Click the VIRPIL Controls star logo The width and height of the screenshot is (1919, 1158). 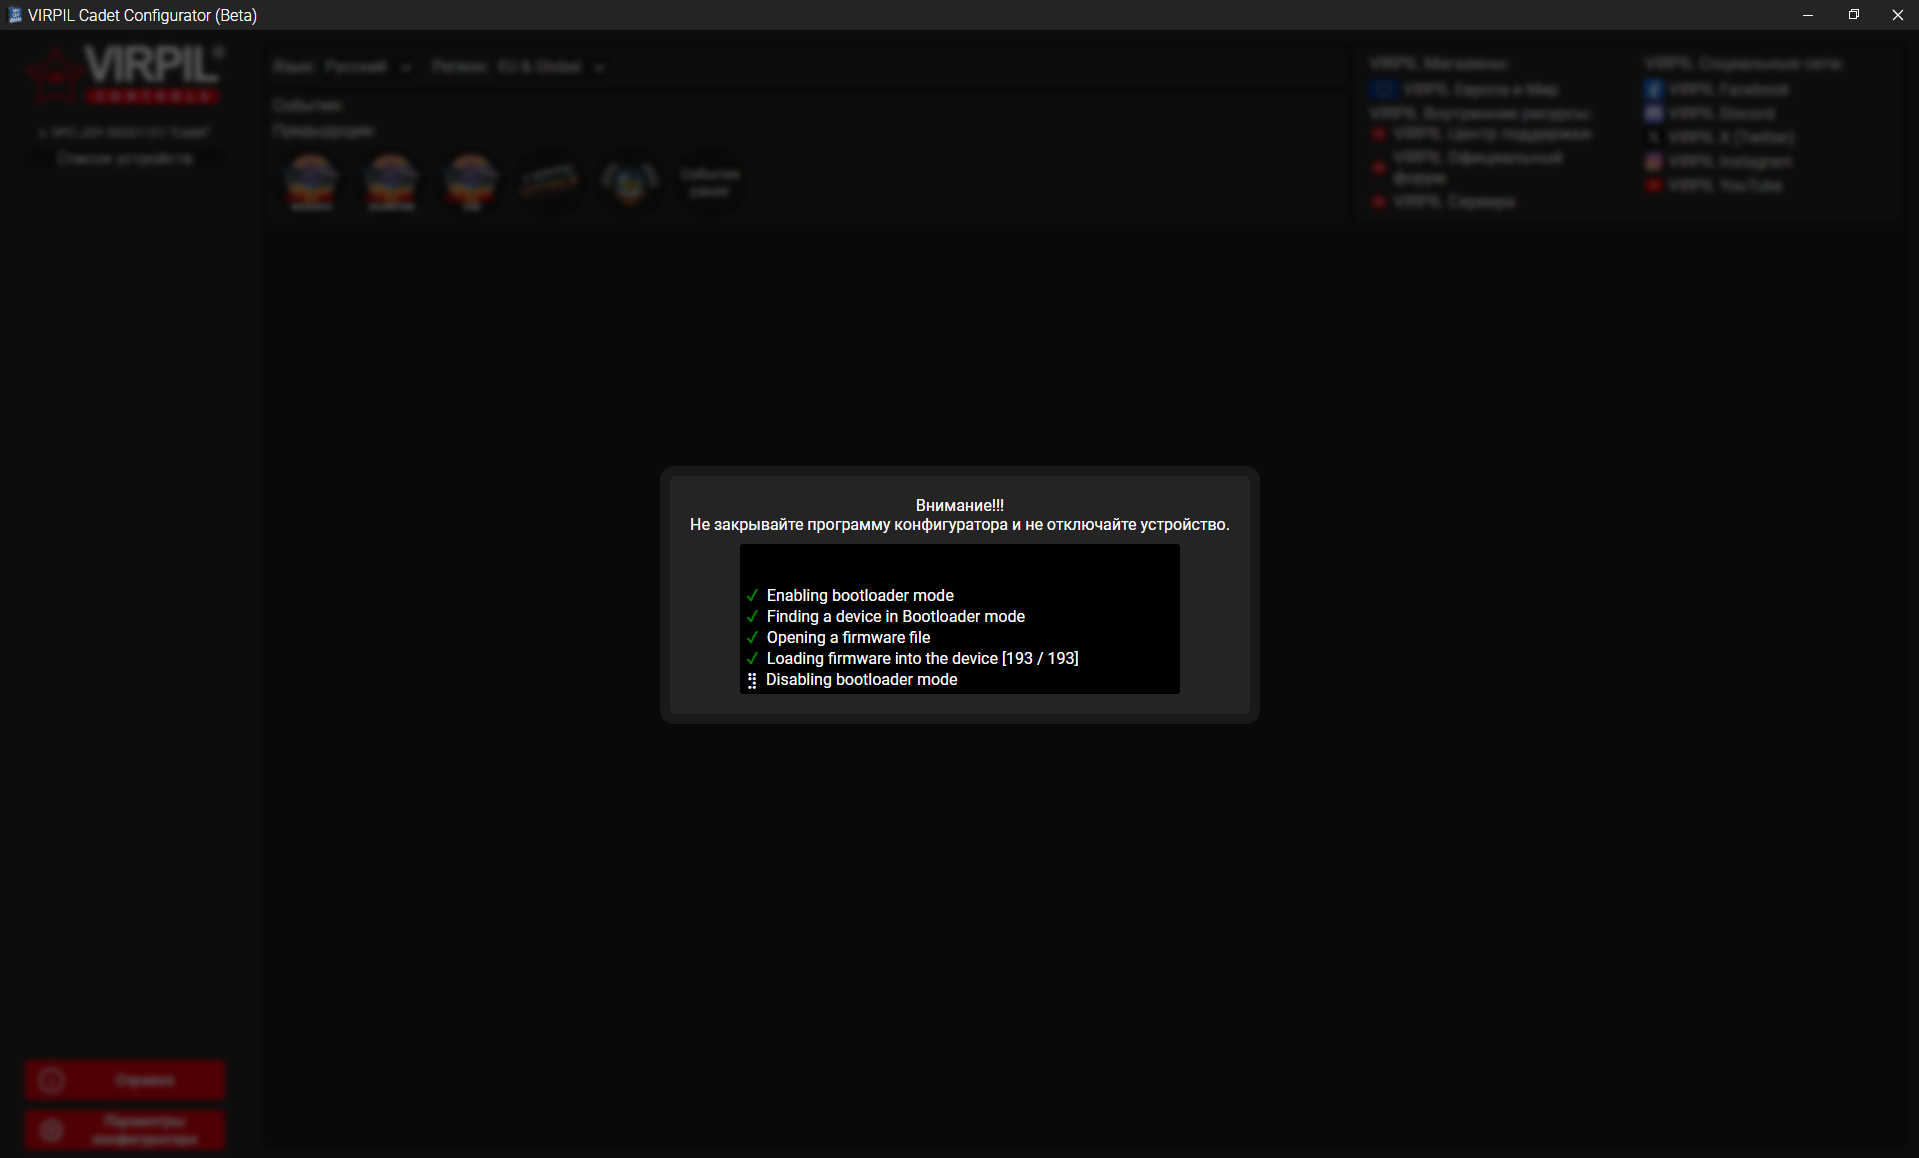pos(54,77)
